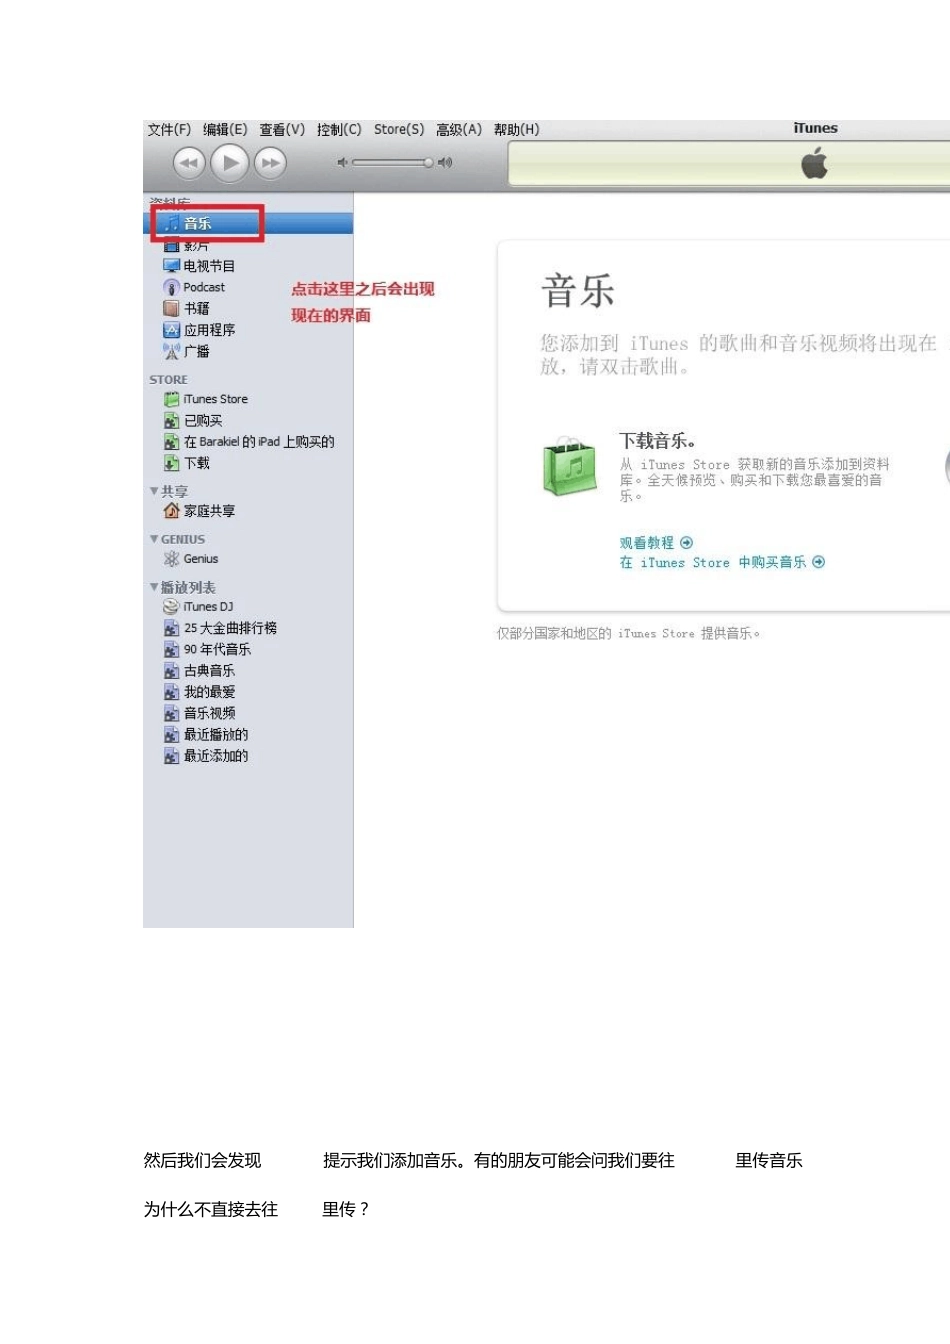Click the STORE section header text
The image size is (950, 1344).
(x=168, y=380)
